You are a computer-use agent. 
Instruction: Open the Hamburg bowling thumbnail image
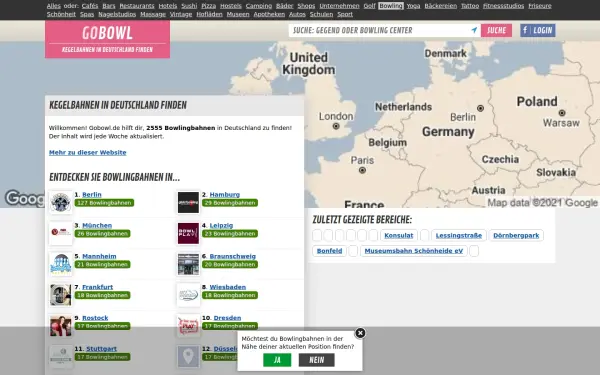coord(188,202)
